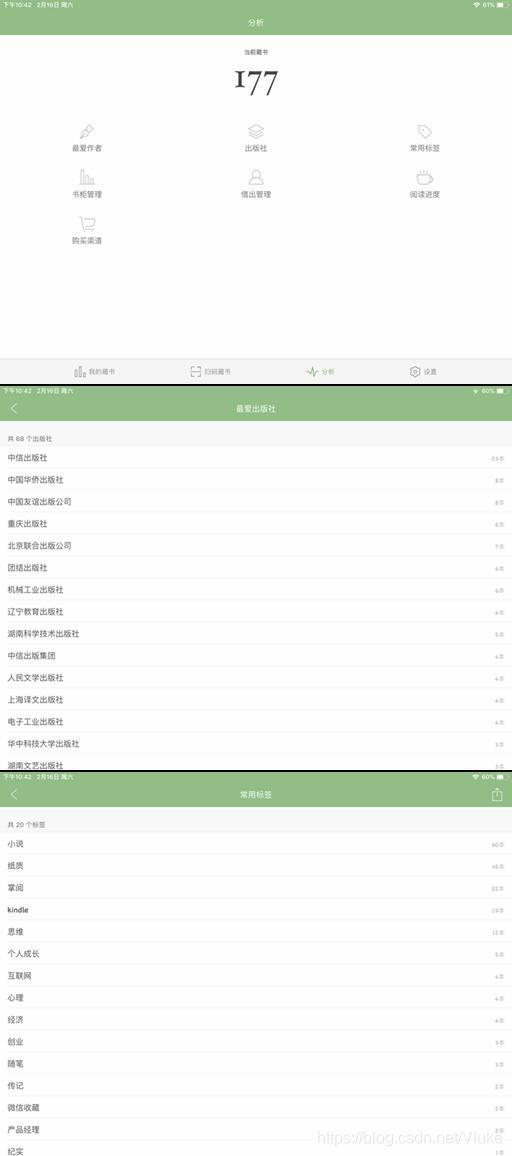This screenshot has width=512, height=1156.
Task: Open the 产品经理 tag row
Action: (x=256, y=1129)
